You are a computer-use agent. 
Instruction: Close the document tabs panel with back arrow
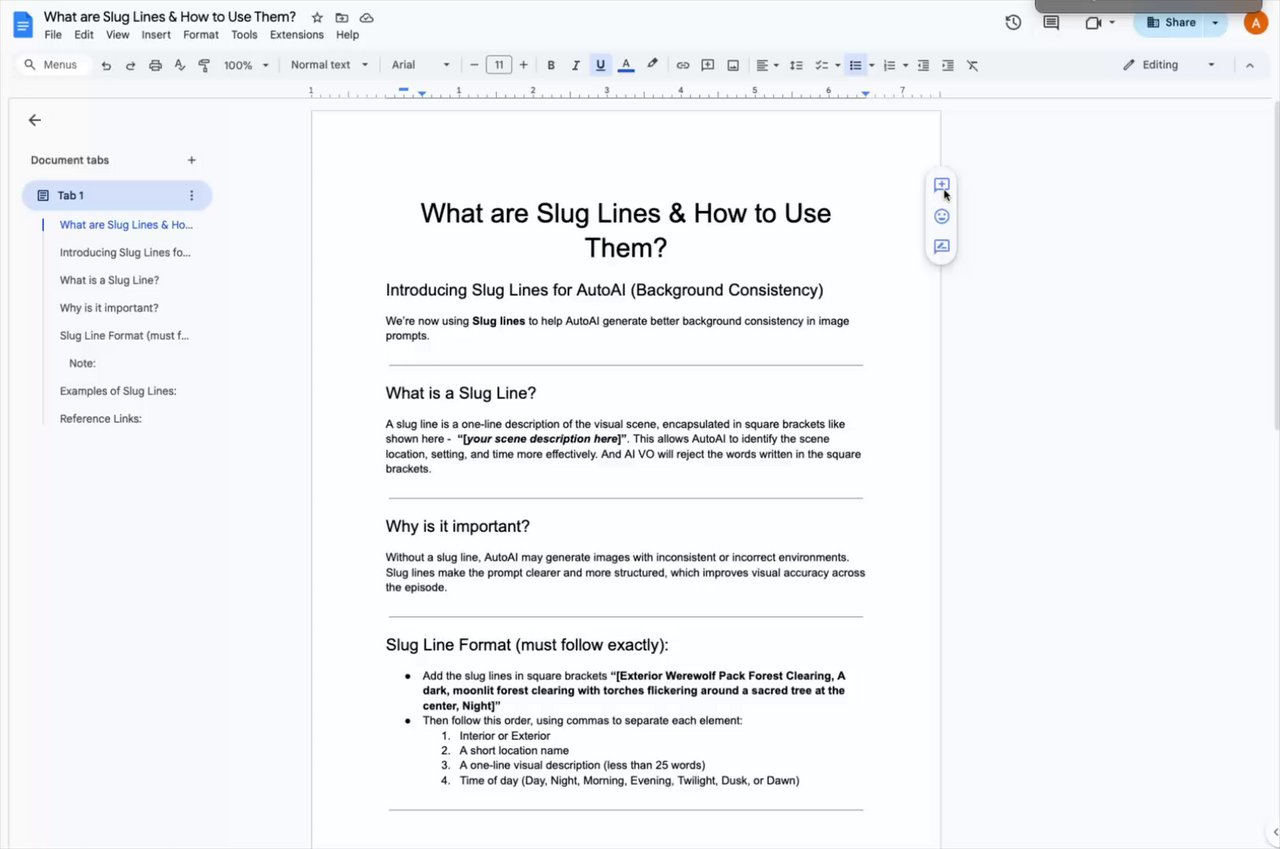(35, 120)
